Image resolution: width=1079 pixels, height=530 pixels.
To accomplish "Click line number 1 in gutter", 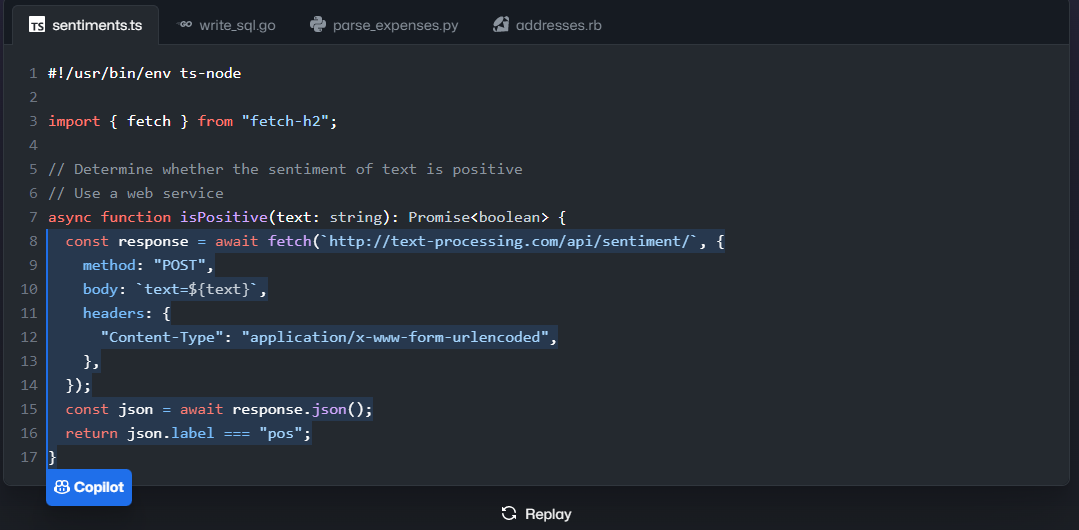I will tap(34, 73).
